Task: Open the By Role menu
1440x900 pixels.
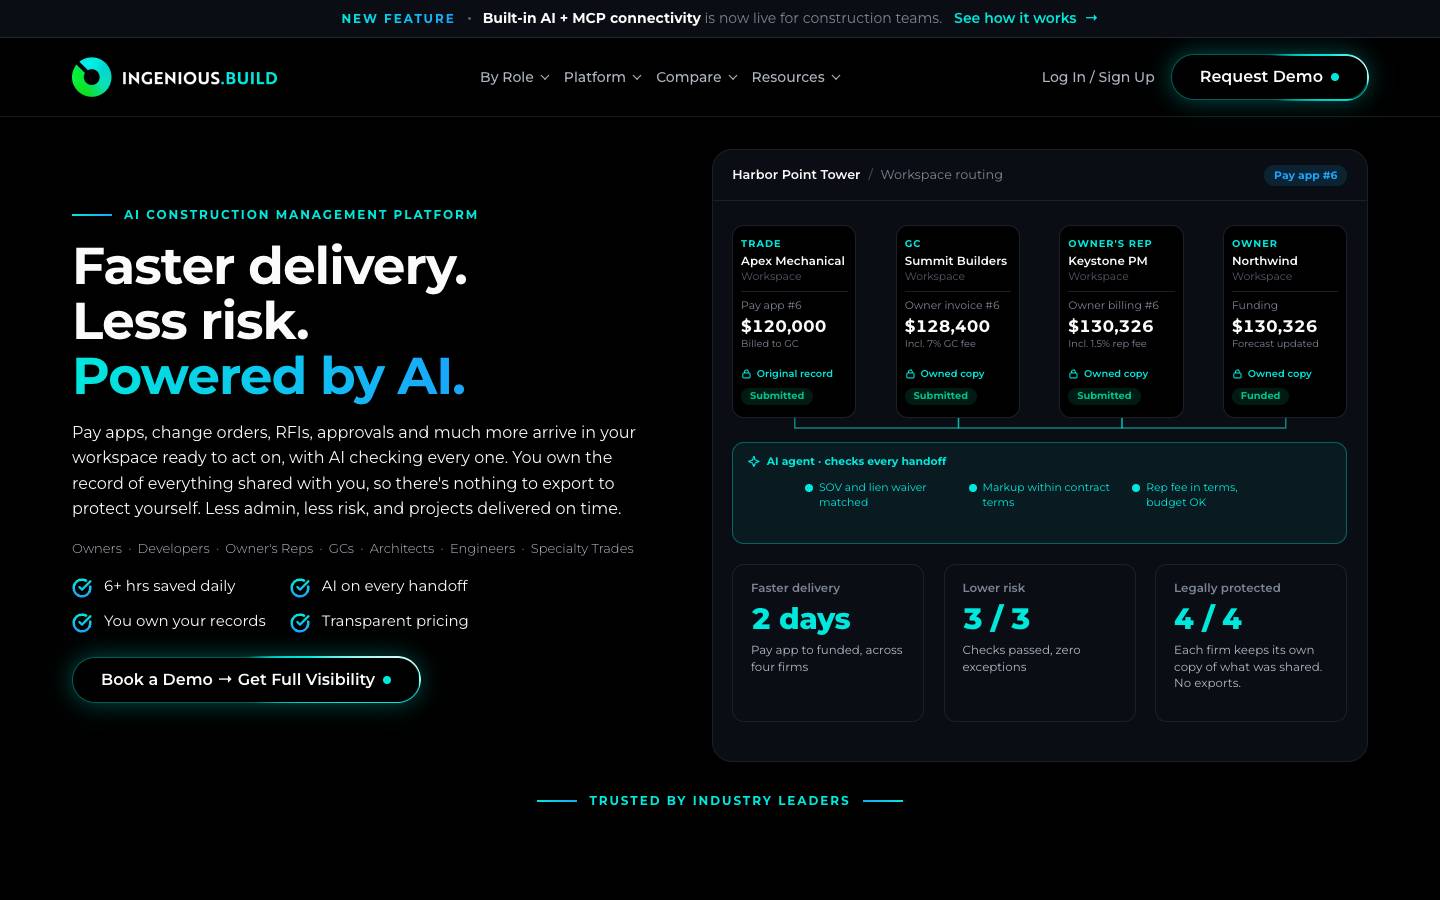Action: 514,77
